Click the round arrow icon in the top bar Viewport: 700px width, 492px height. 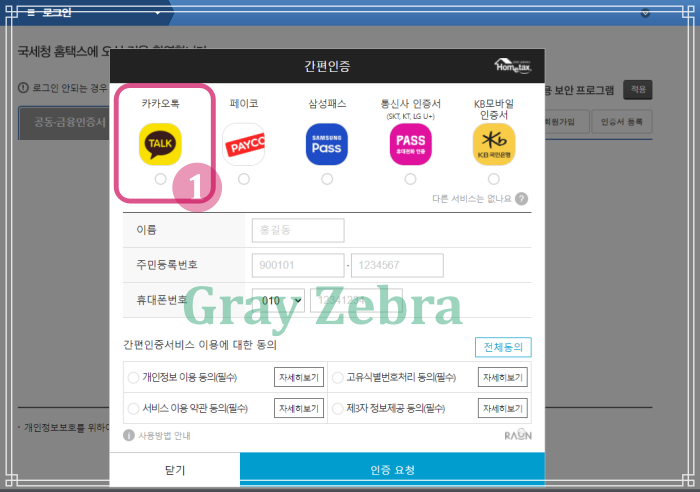646,13
